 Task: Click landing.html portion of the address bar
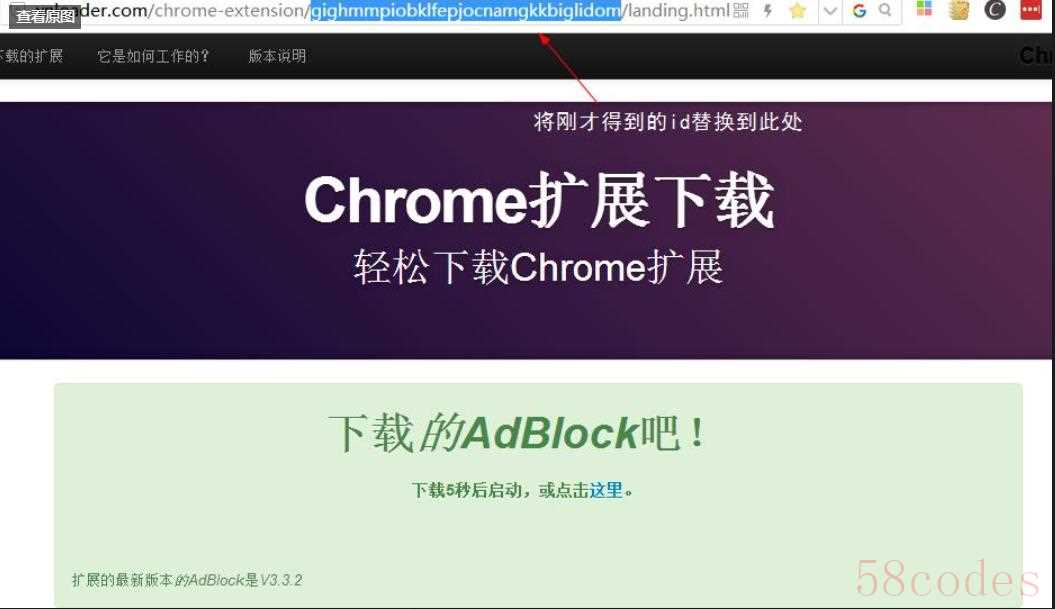(x=679, y=11)
